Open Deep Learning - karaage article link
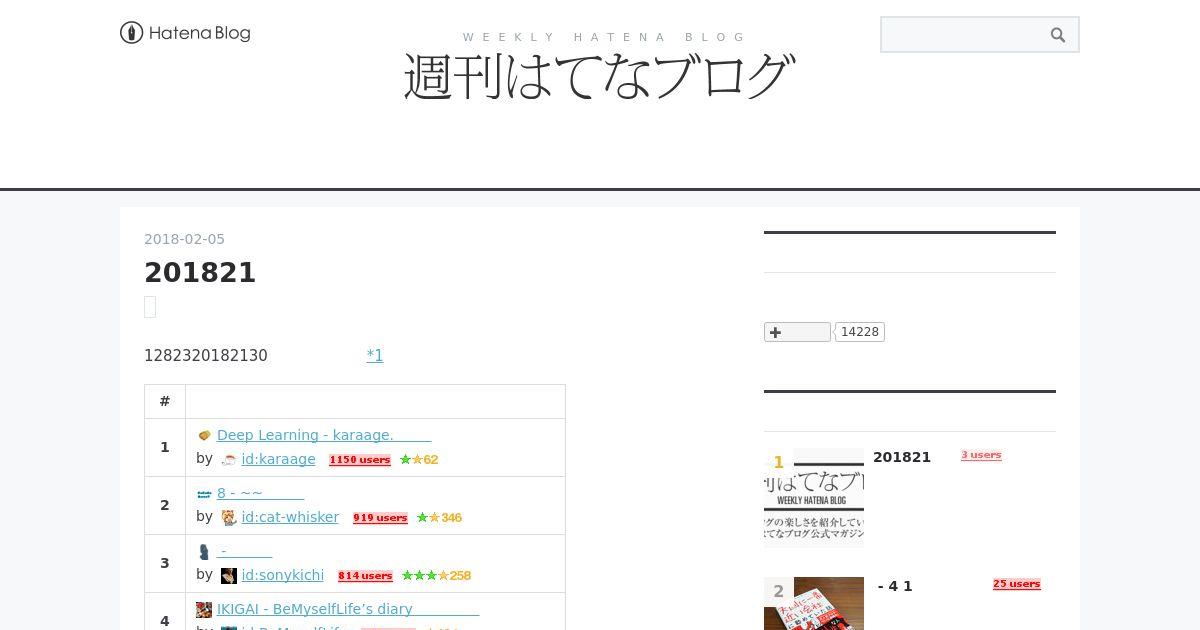This screenshot has width=1200, height=630. click(324, 435)
